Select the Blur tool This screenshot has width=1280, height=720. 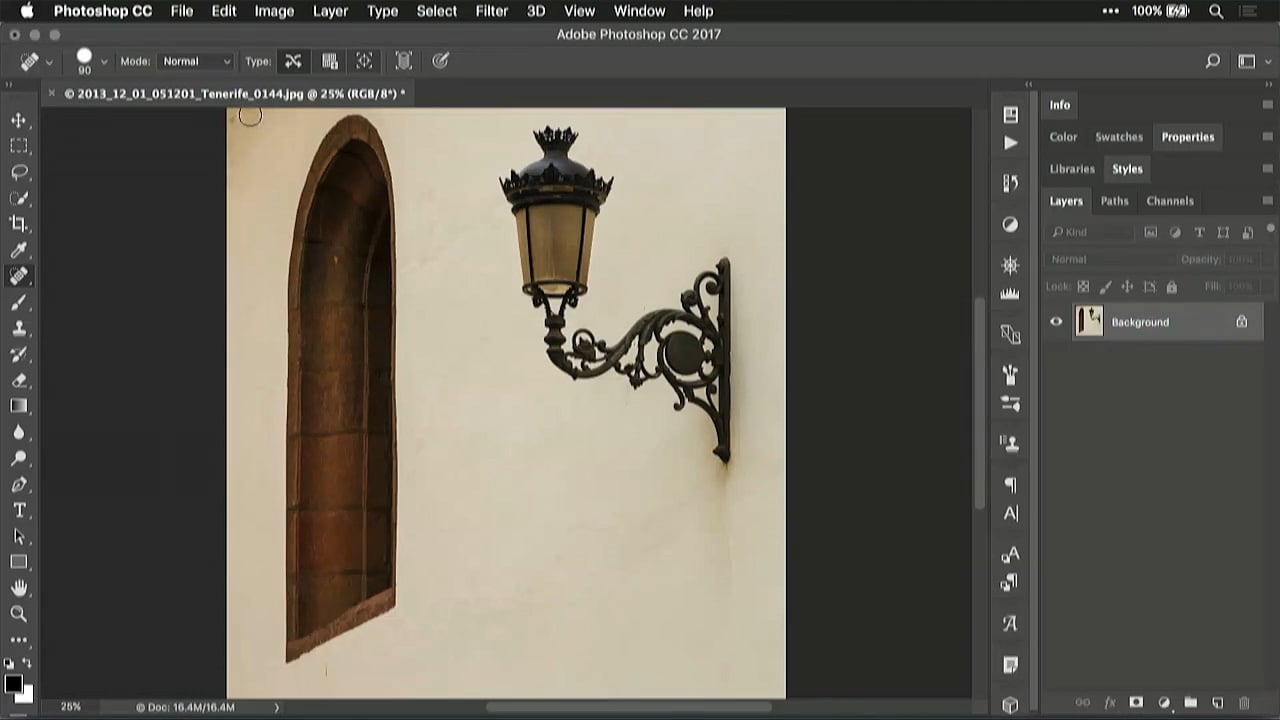click(x=19, y=432)
